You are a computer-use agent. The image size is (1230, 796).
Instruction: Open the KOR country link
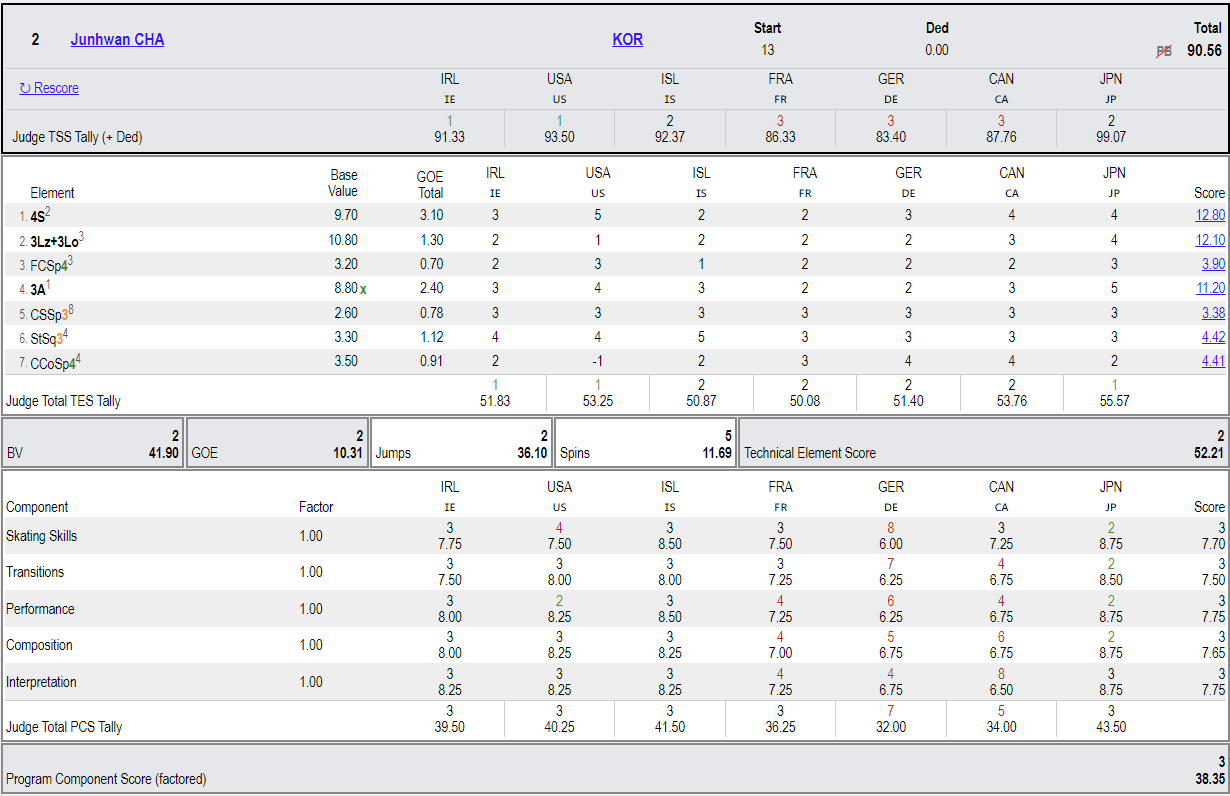click(628, 40)
